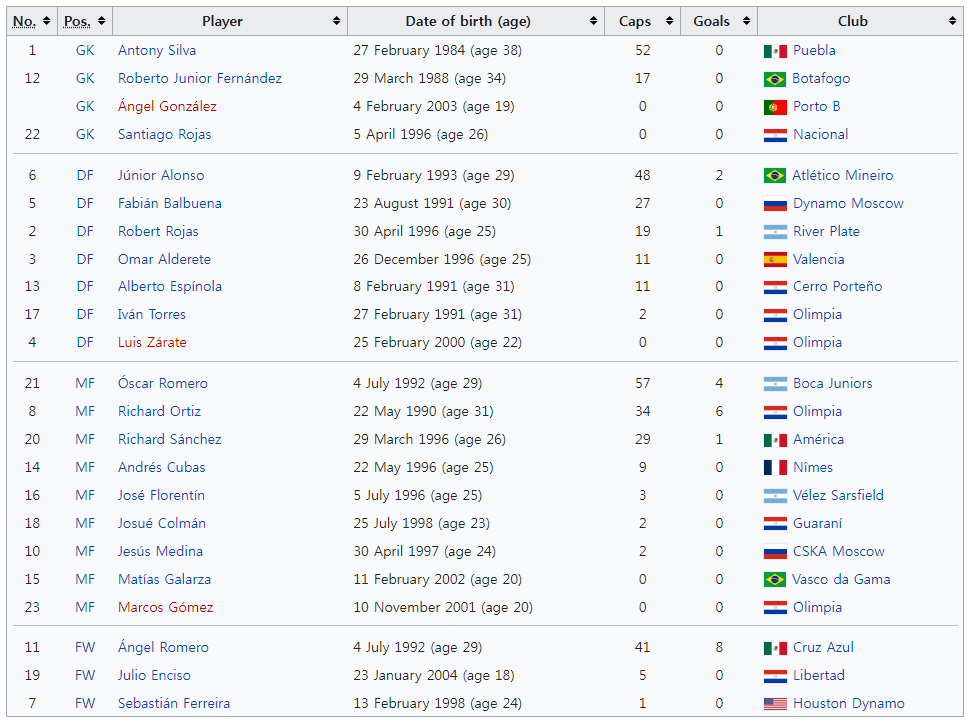Image resolution: width=968 pixels, height=721 pixels.
Task: Click the Argentina flag beside River Plate
Action: click(775, 232)
